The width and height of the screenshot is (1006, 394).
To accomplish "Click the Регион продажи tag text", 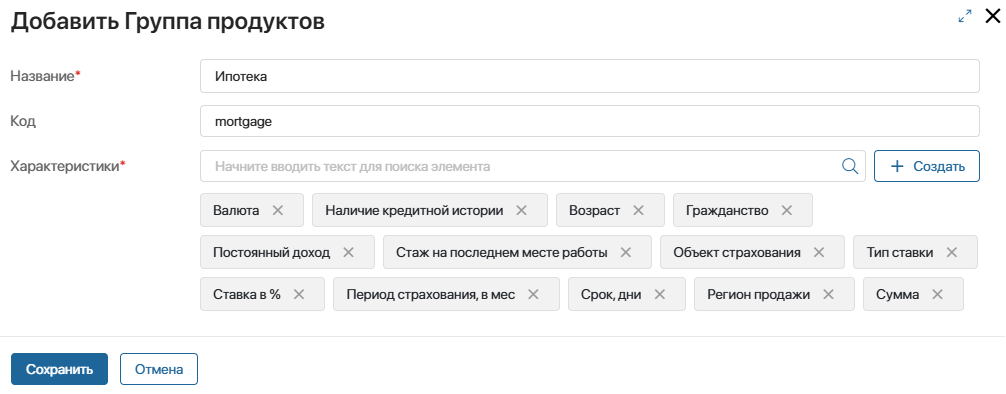I will pos(758,295).
